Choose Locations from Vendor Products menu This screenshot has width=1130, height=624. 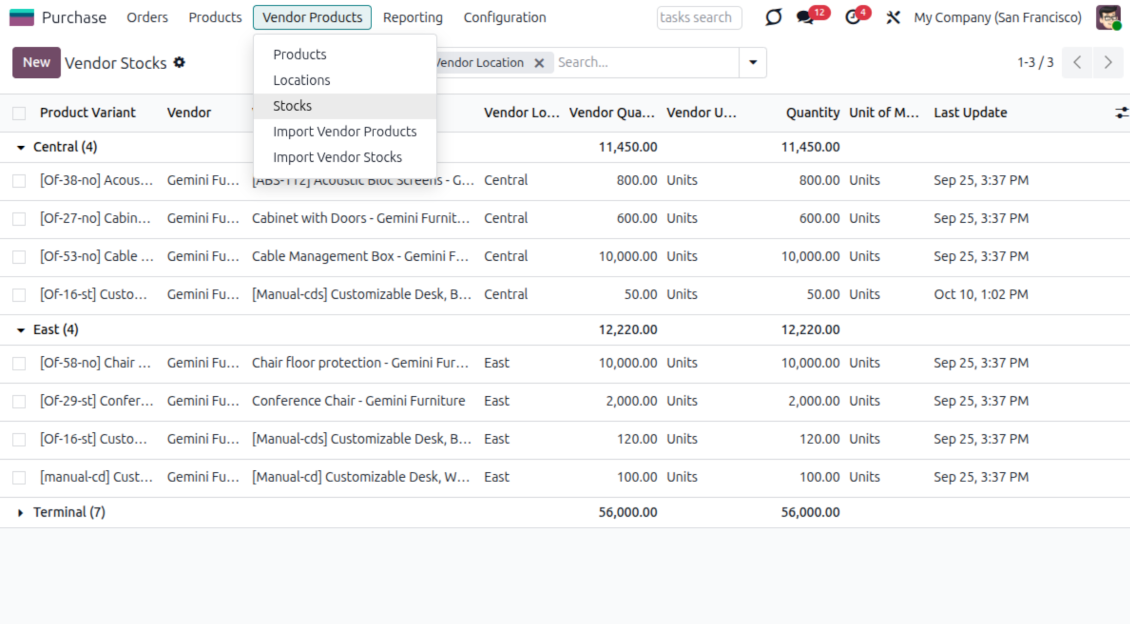click(301, 80)
